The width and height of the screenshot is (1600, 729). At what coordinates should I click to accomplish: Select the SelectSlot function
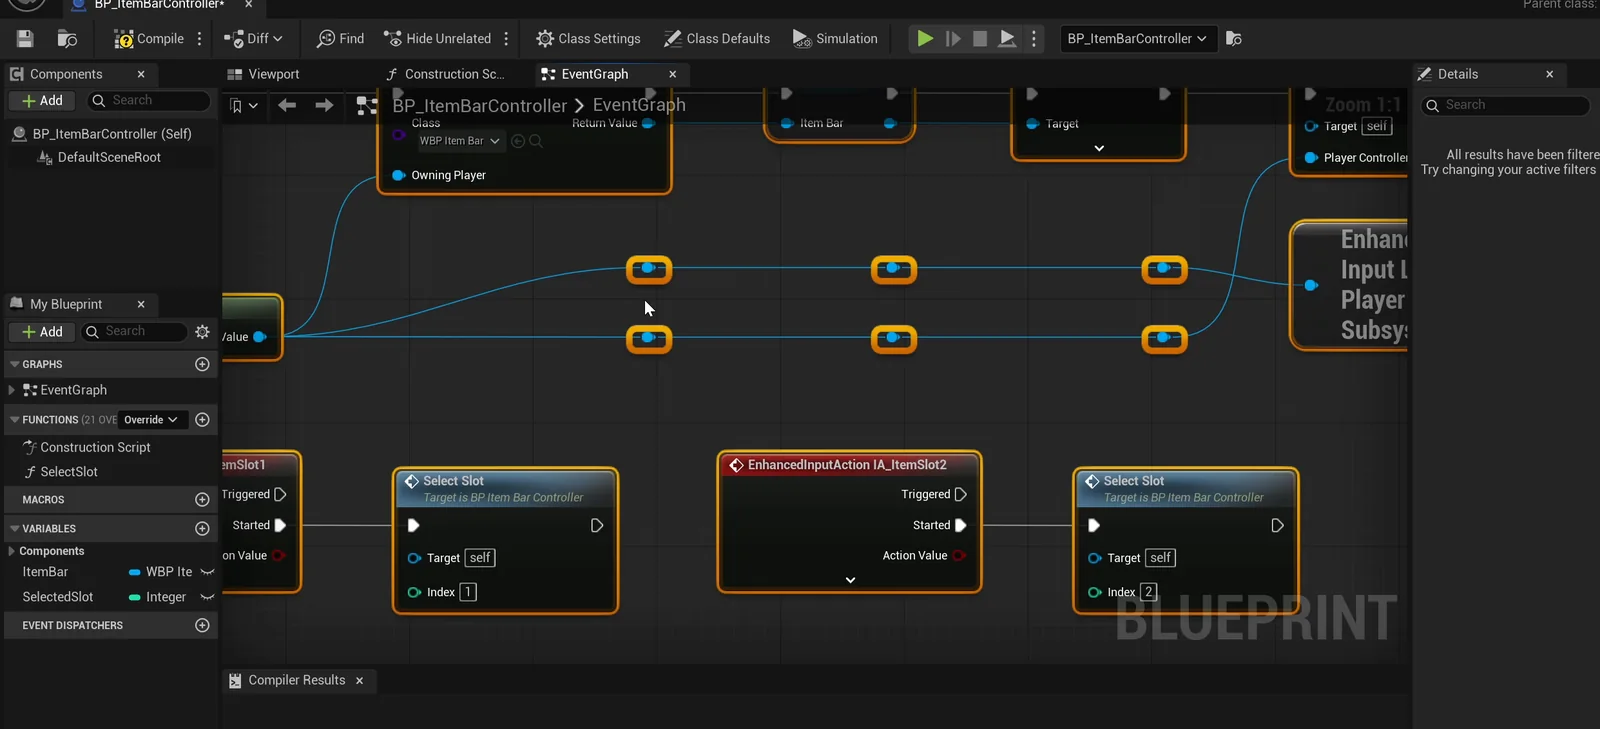coord(69,472)
